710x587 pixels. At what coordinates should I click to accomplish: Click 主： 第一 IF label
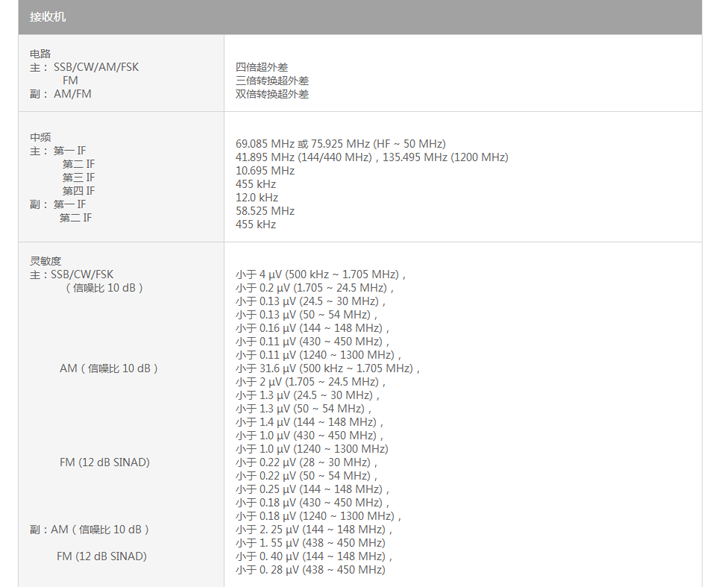coord(58,150)
